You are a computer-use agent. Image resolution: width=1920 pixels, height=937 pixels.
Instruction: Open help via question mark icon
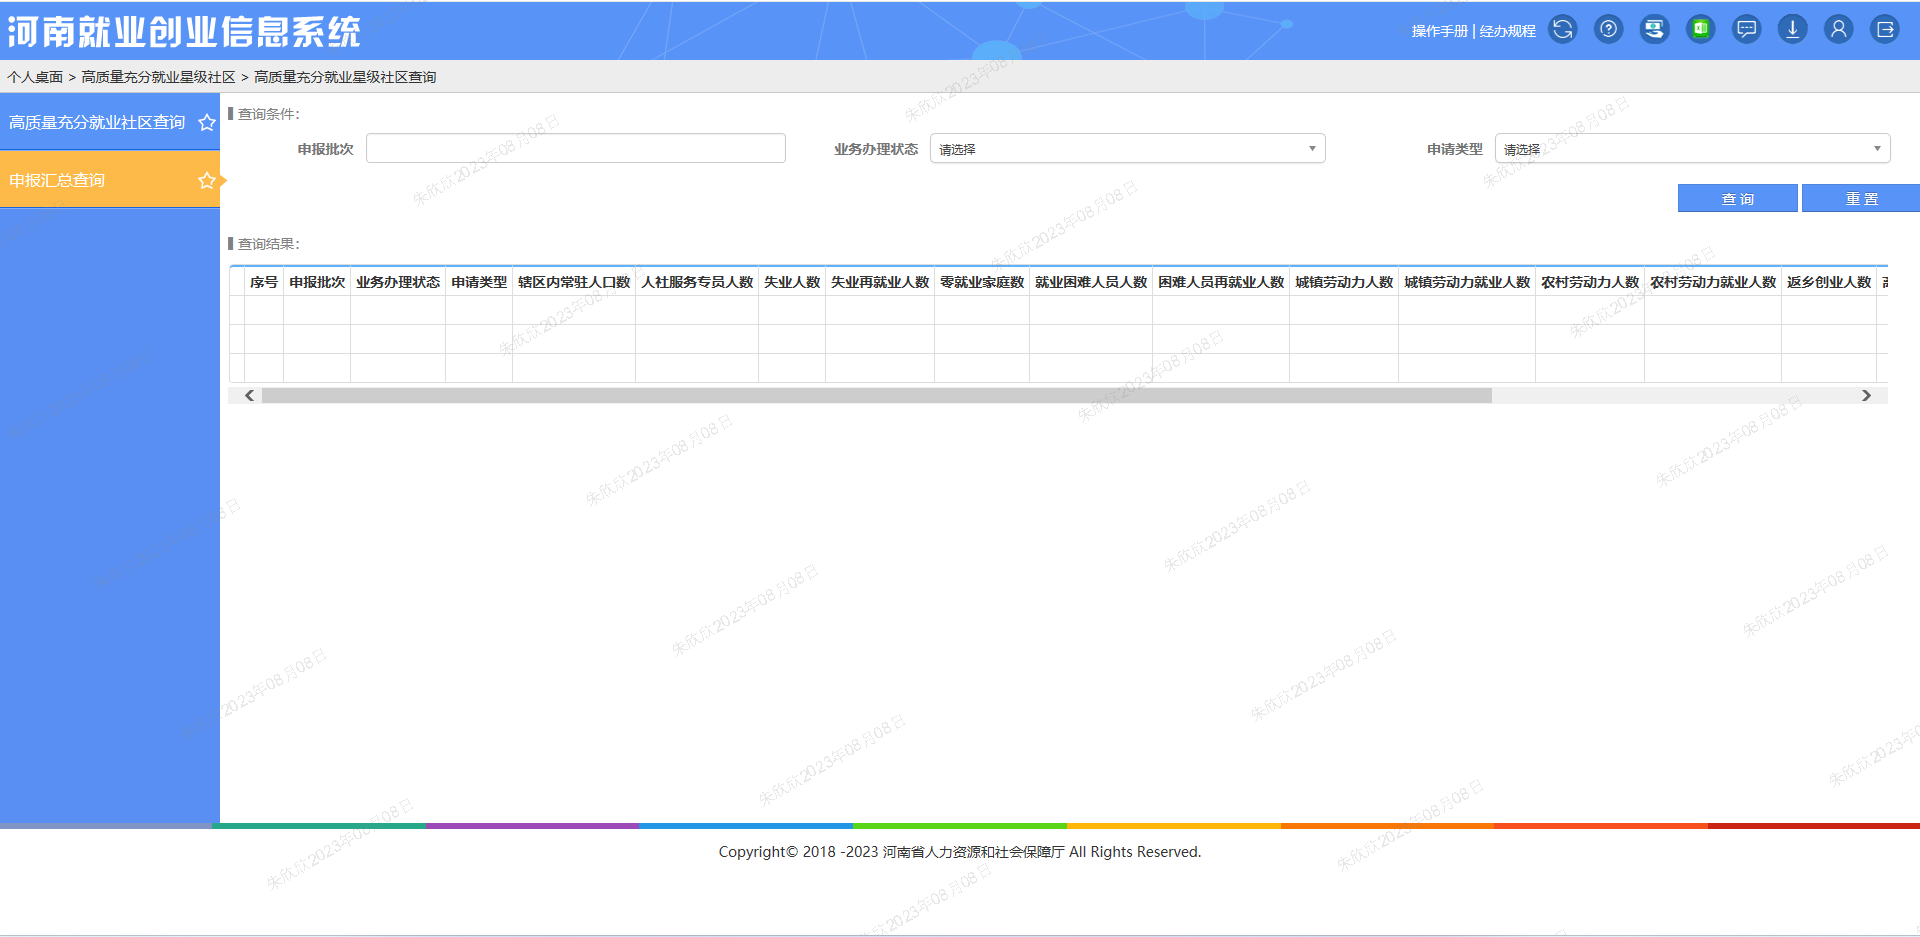coord(1608,30)
